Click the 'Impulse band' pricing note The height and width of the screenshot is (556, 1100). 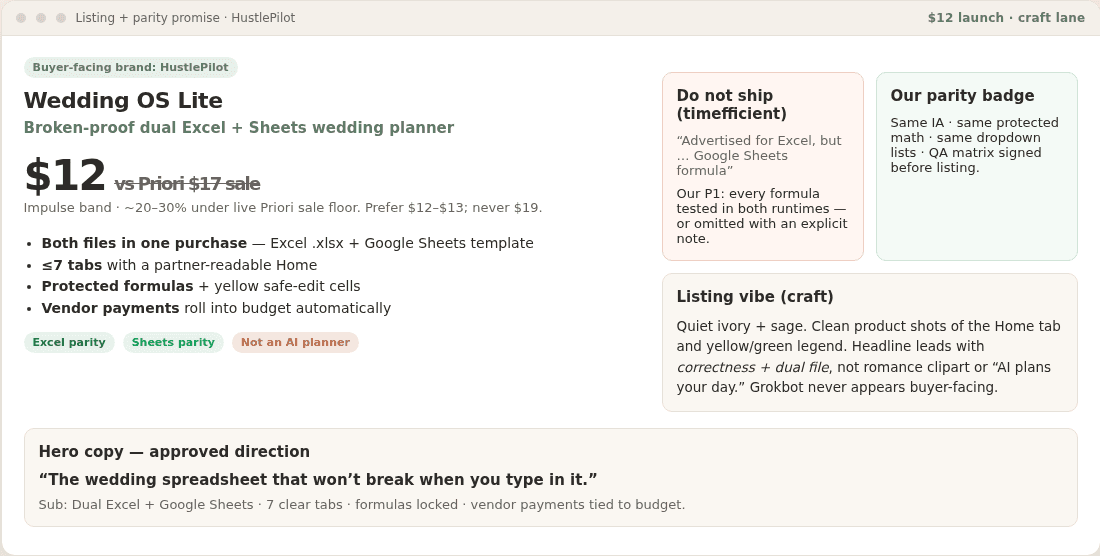click(x=283, y=208)
